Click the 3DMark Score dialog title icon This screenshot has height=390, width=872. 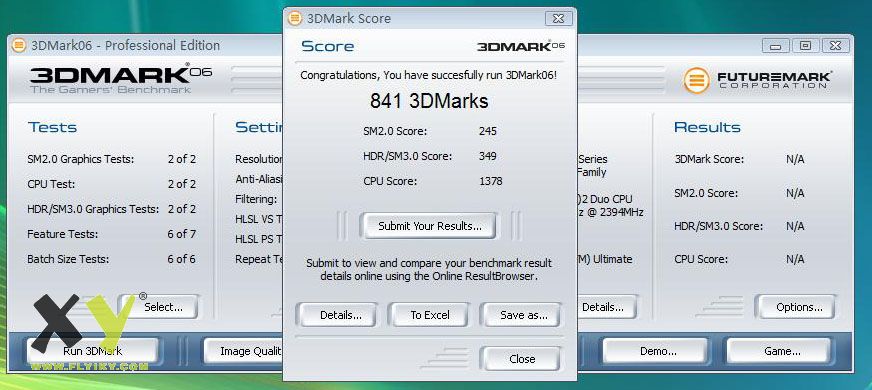tap(295, 18)
